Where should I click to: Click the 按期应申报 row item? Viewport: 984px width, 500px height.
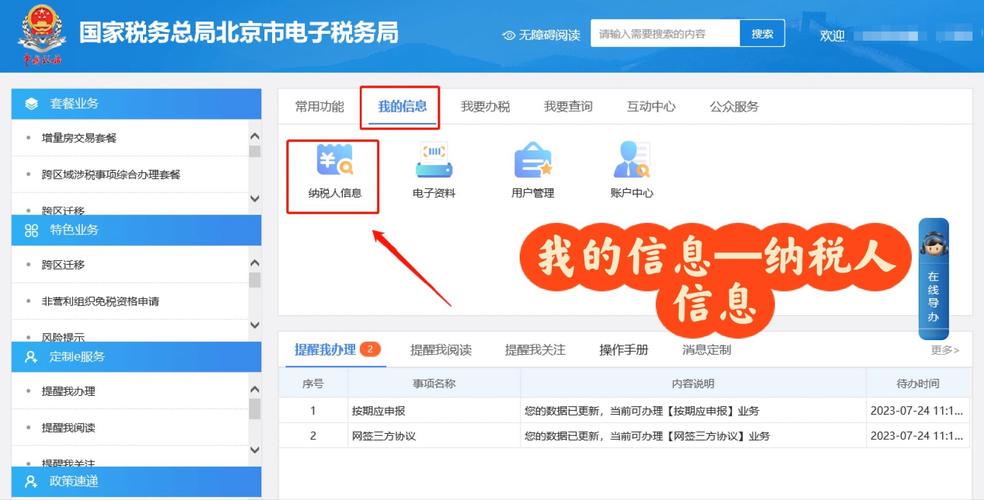point(378,412)
